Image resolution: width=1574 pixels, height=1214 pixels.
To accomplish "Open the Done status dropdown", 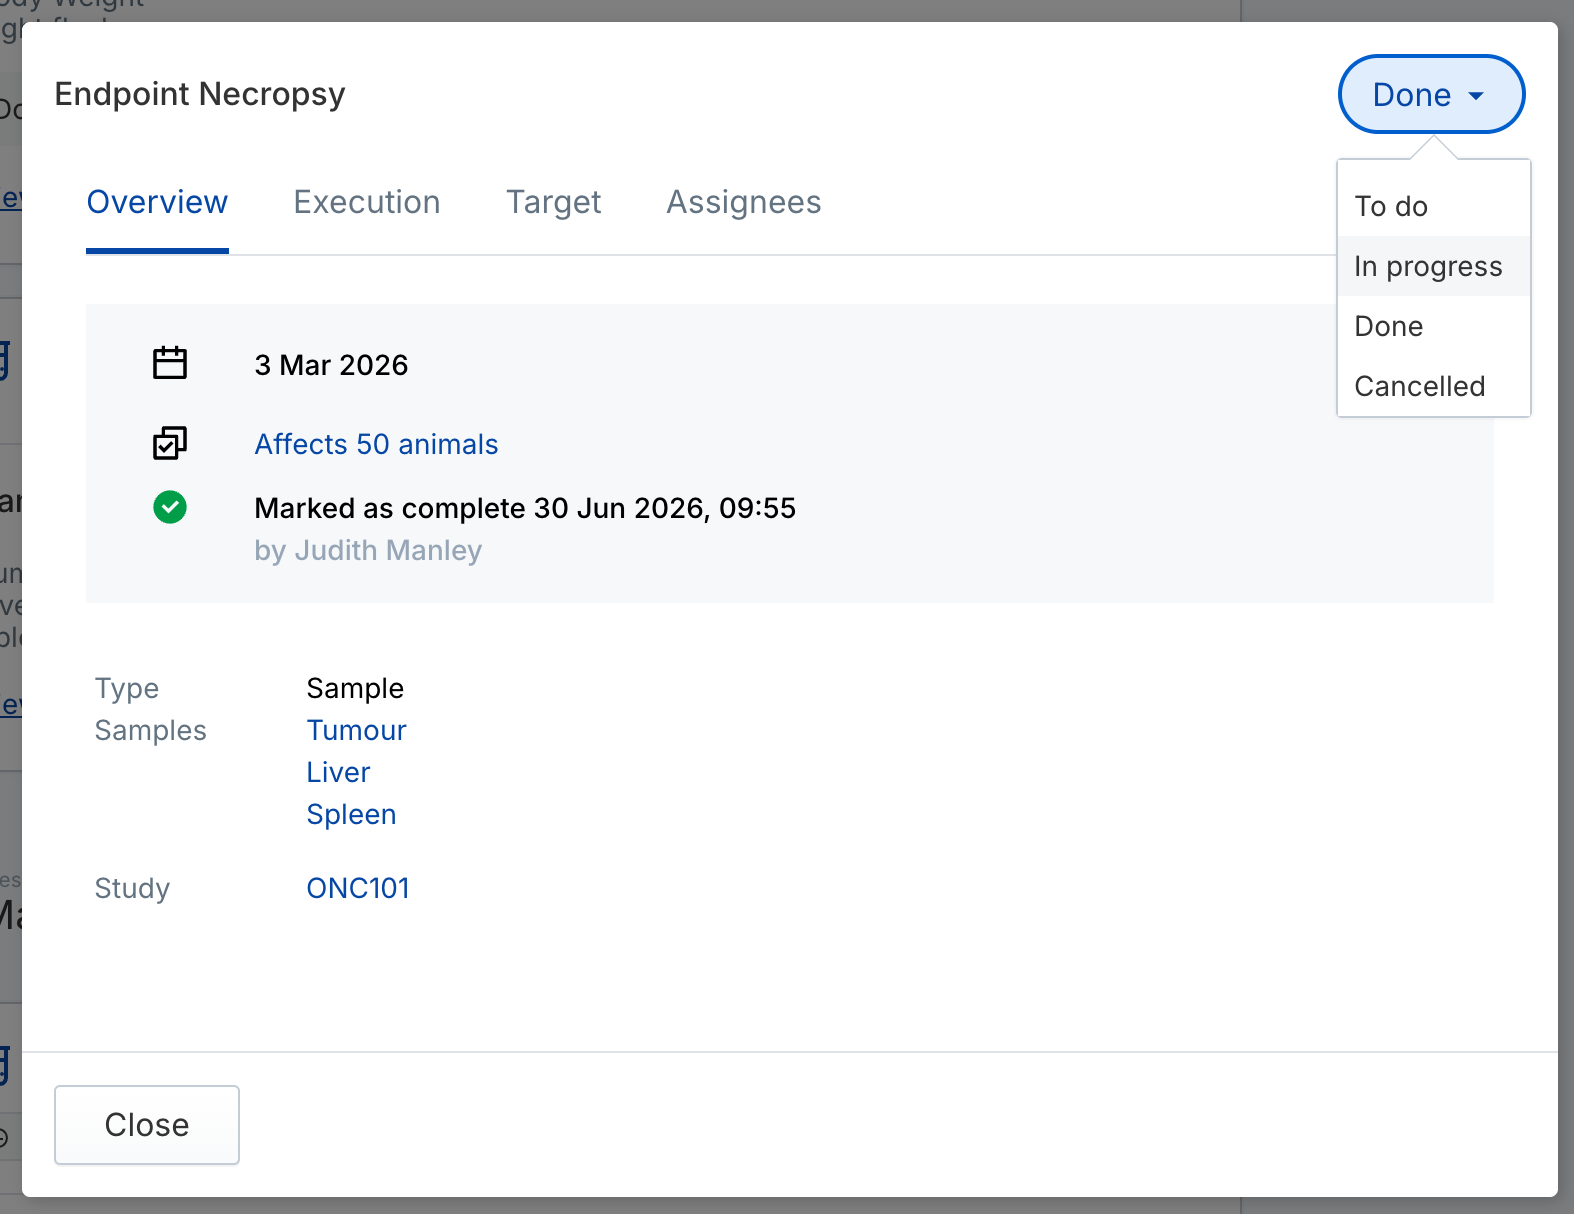I will 1431,94.
